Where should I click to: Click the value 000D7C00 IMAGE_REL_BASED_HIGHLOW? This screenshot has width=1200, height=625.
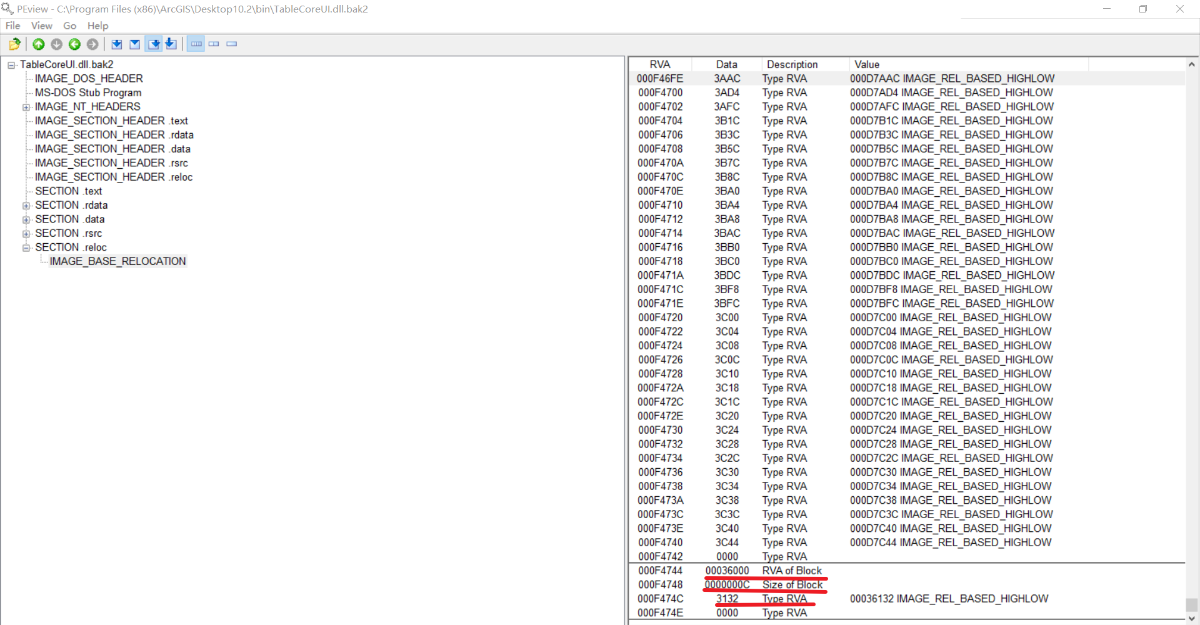951,317
